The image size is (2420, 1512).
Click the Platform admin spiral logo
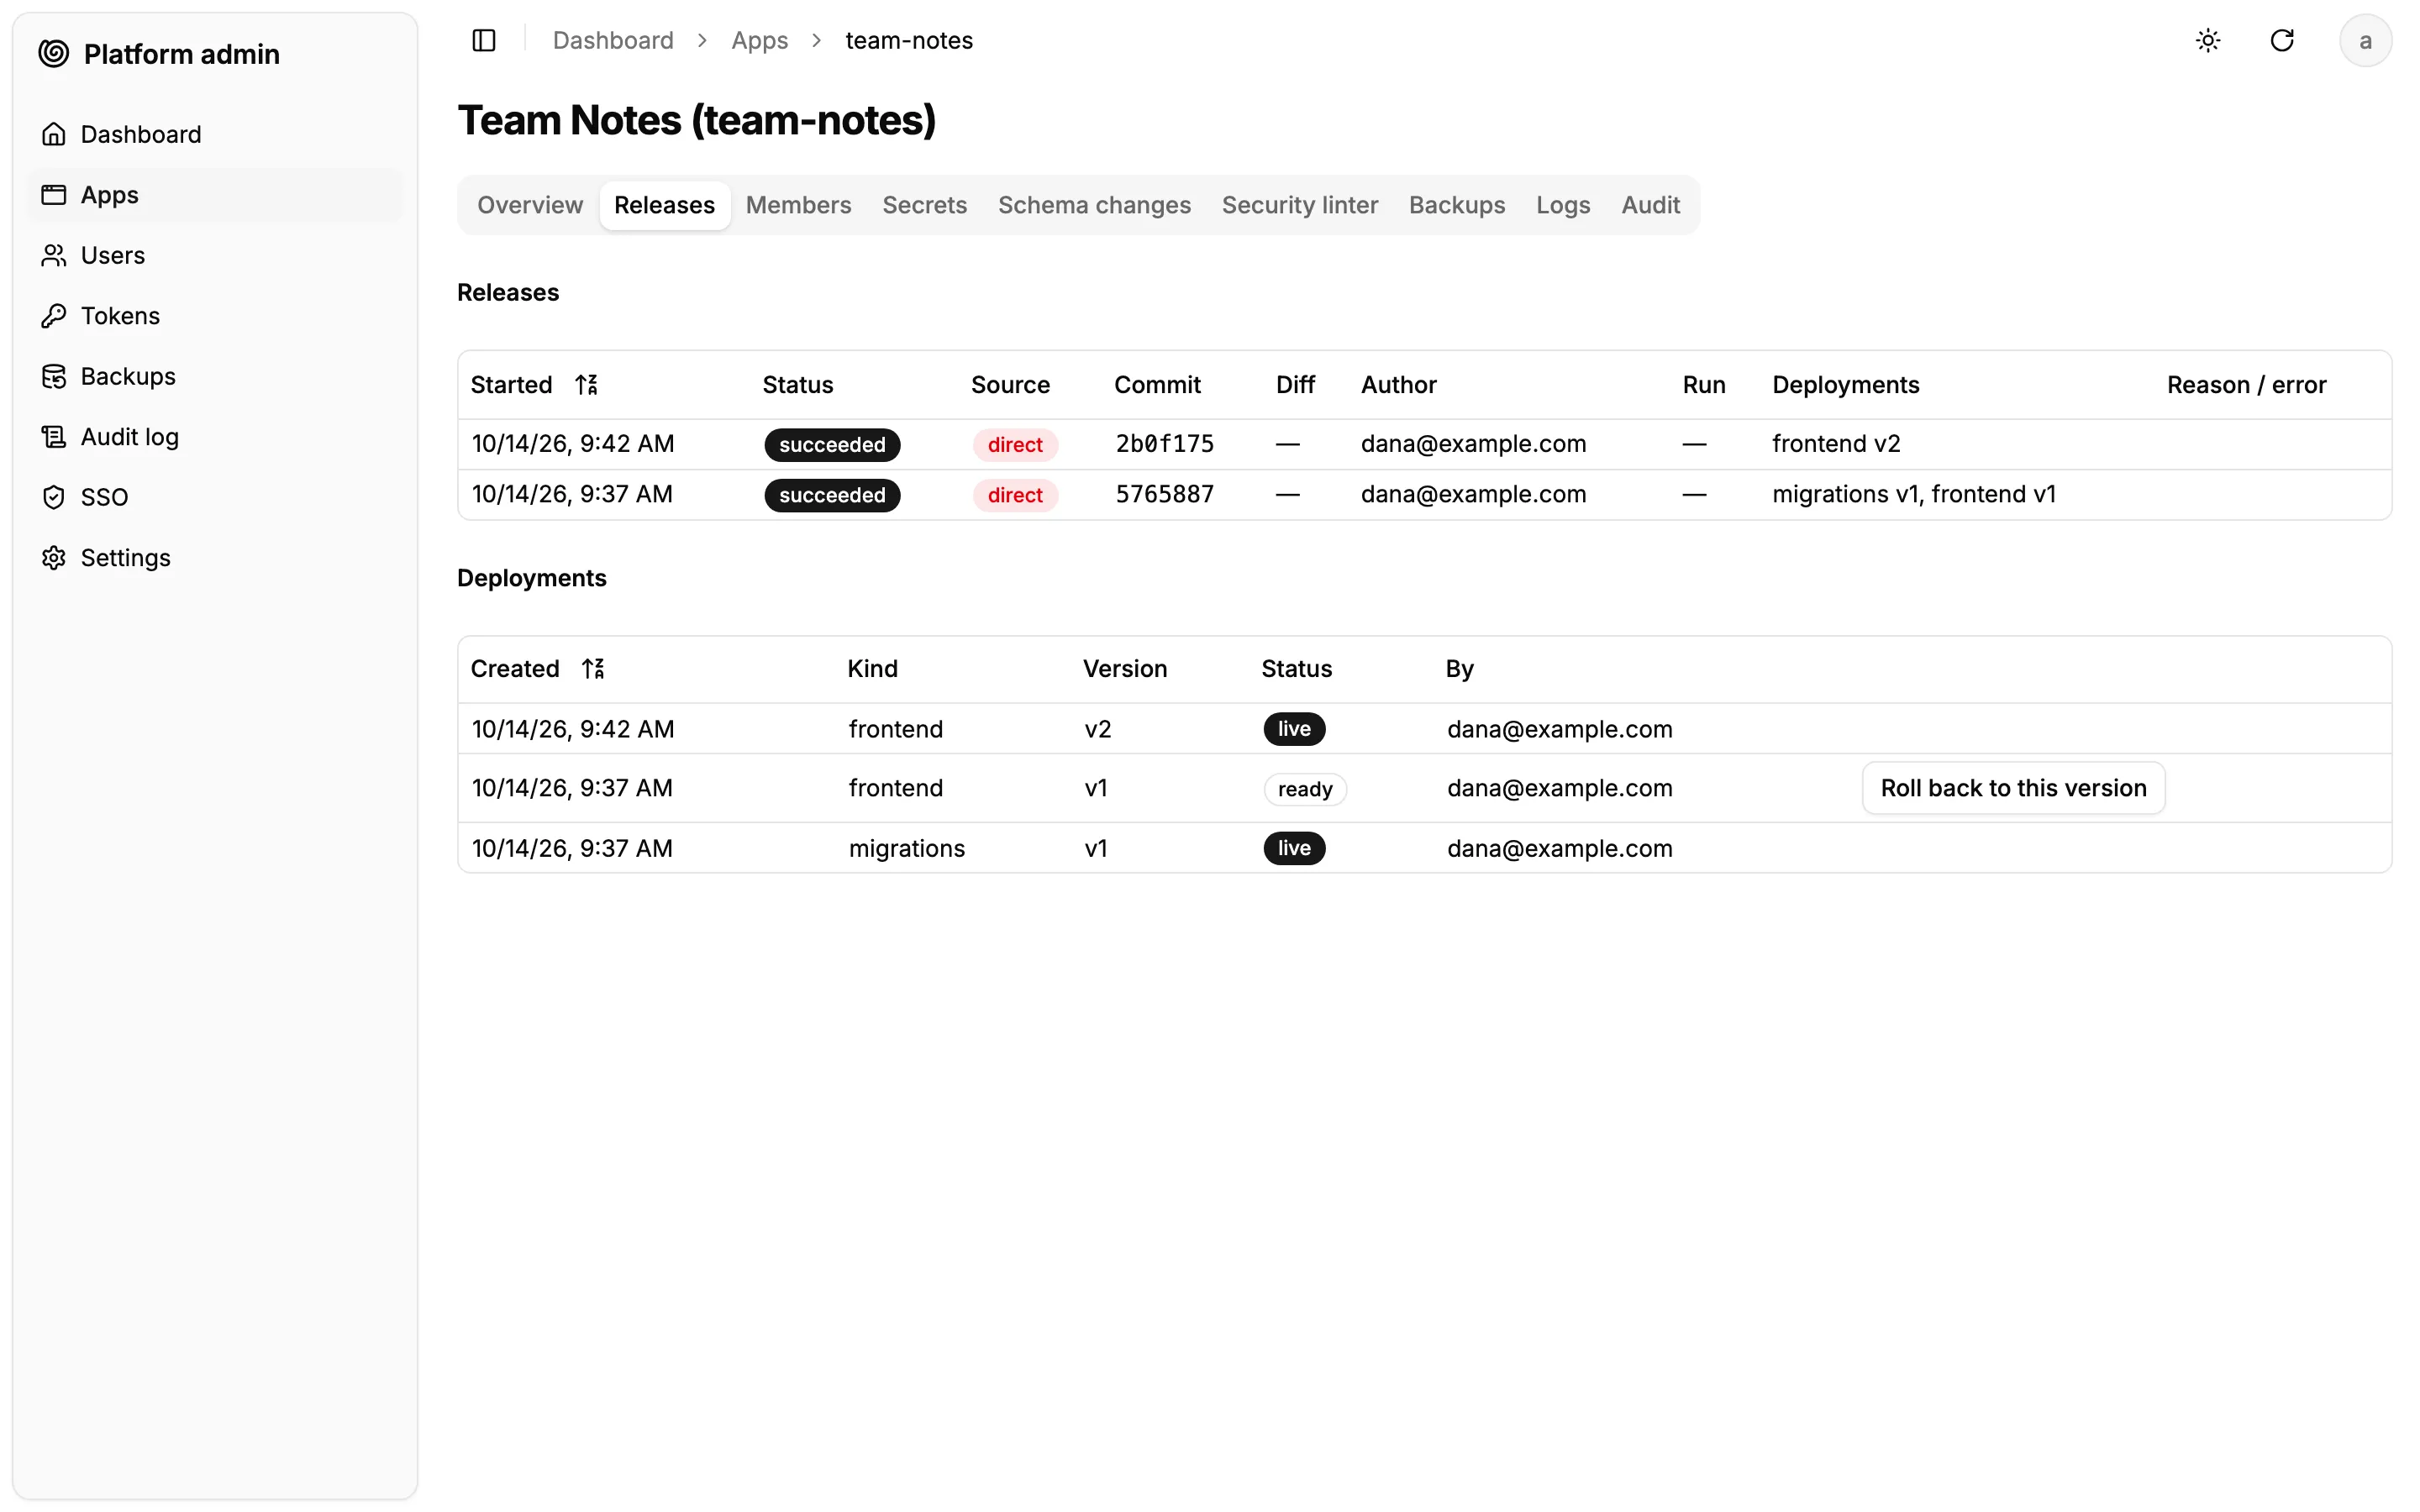(54, 53)
